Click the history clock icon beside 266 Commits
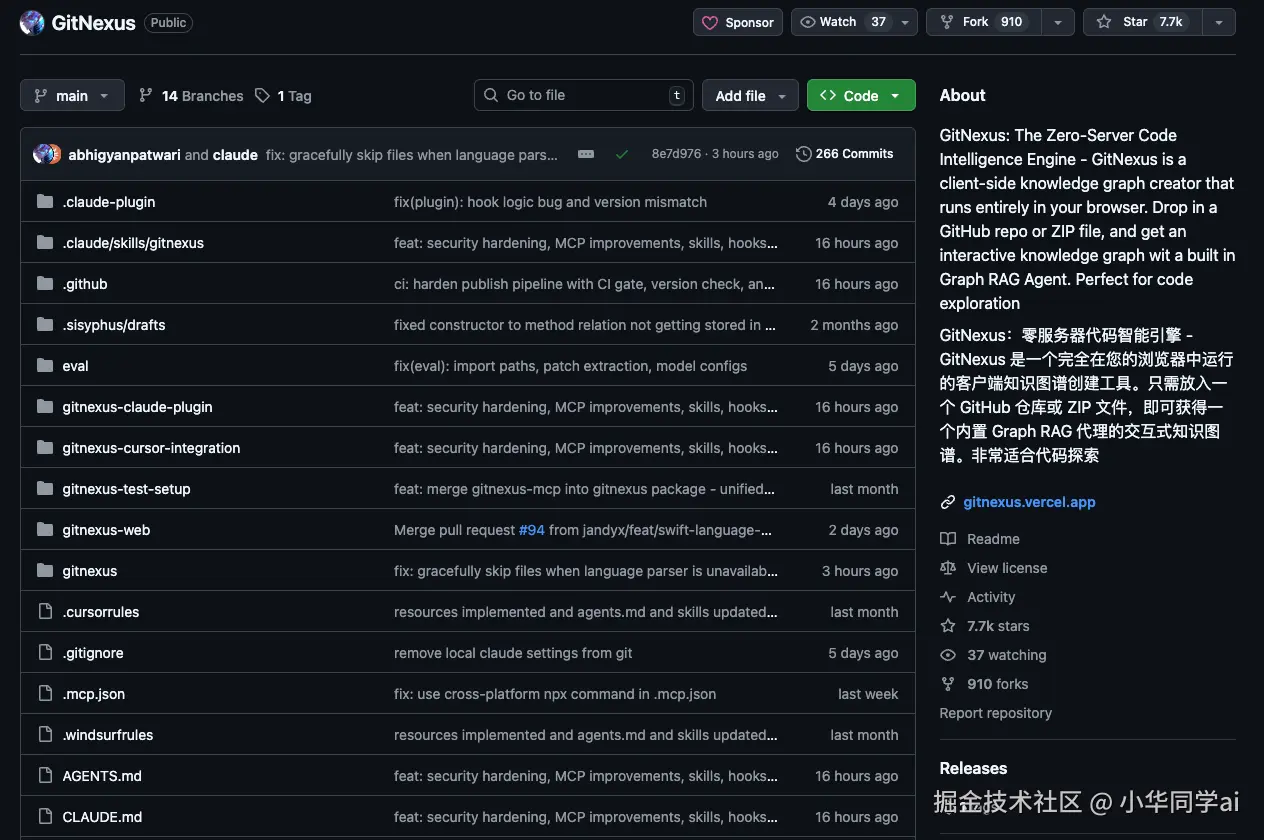Image resolution: width=1264 pixels, height=840 pixels. (803, 154)
